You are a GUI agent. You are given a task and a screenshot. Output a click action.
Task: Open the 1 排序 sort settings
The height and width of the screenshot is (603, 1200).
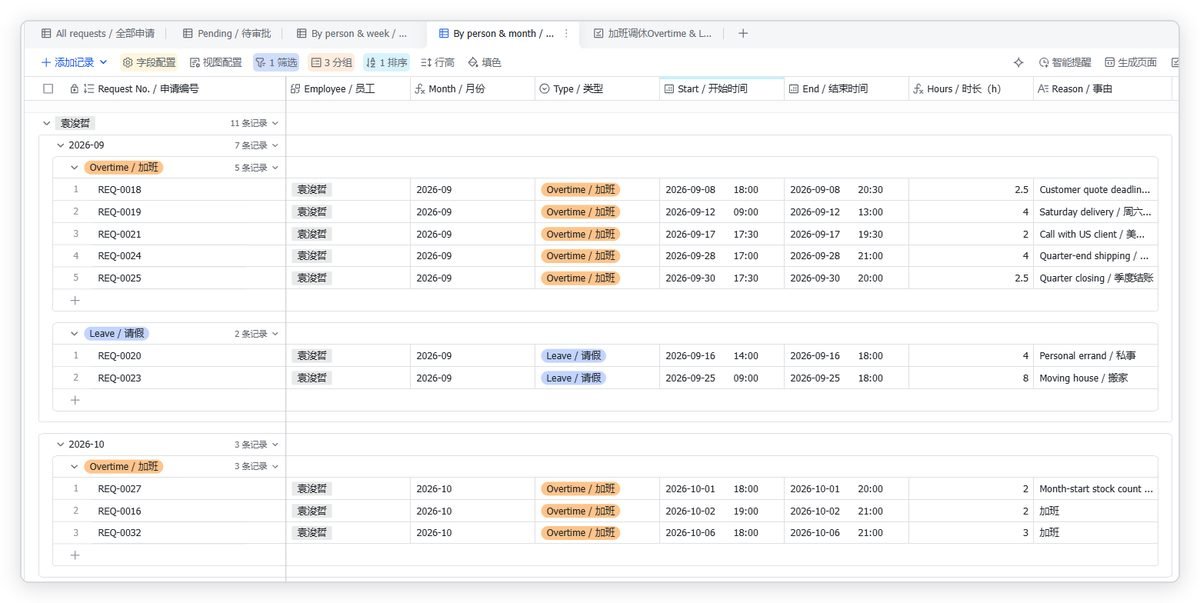coord(386,62)
